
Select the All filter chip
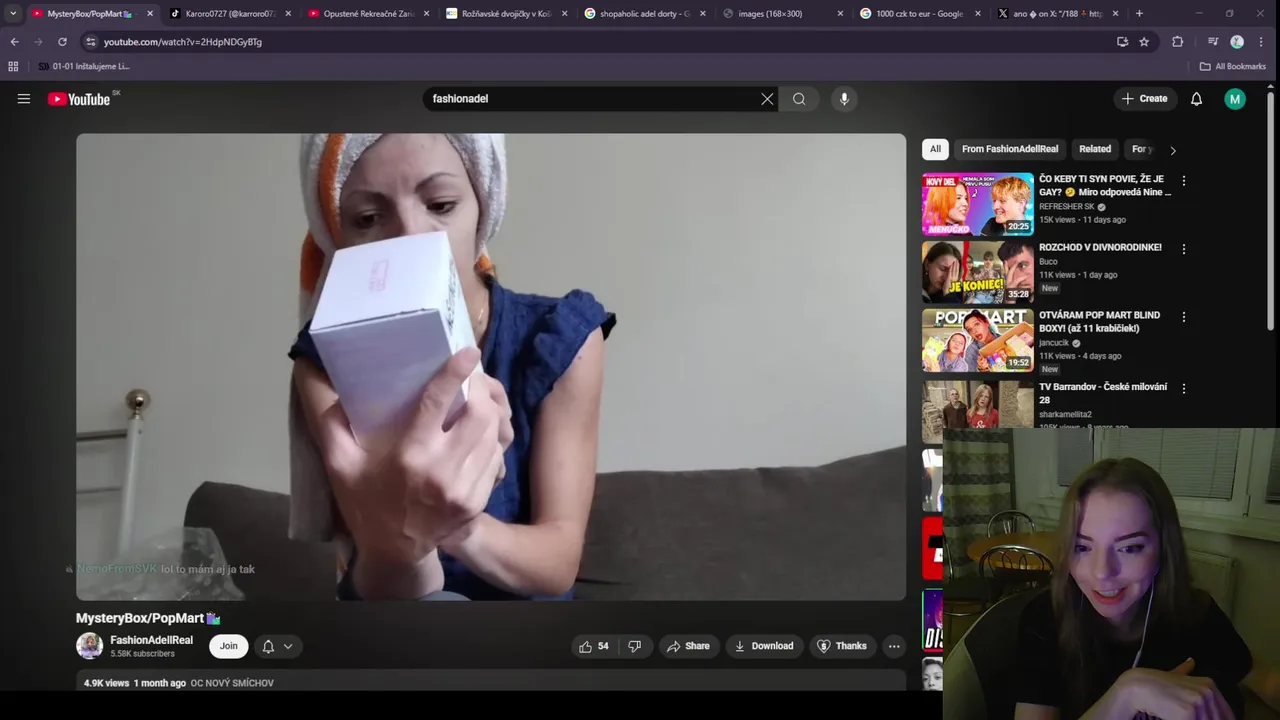(935, 149)
